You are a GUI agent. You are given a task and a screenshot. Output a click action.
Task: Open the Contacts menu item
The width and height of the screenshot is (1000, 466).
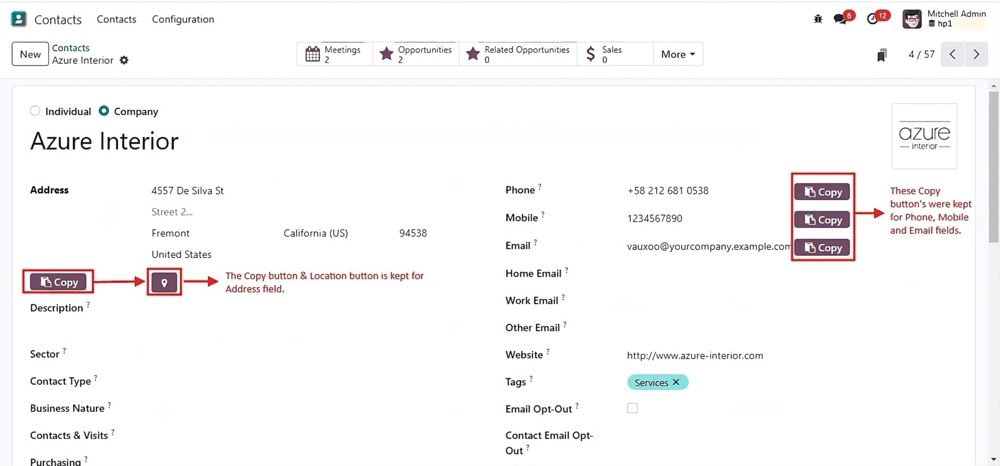pyautogui.click(x=117, y=19)
